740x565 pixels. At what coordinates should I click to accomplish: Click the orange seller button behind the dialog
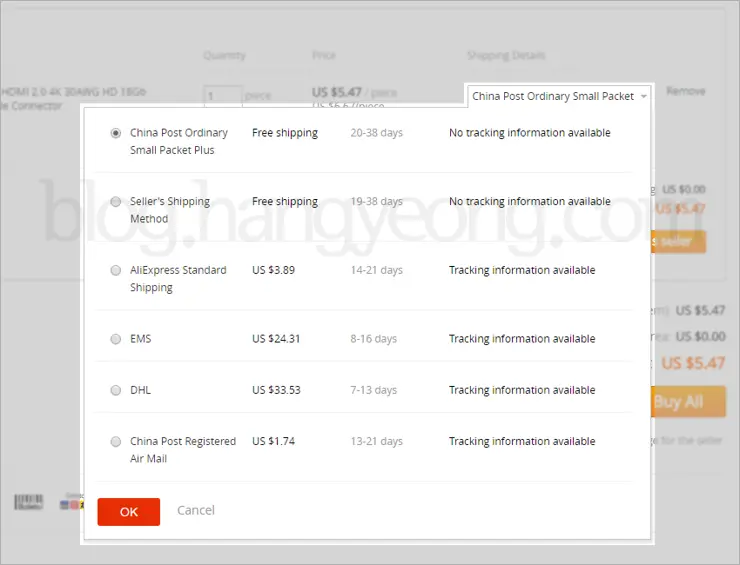click(679, 241)
